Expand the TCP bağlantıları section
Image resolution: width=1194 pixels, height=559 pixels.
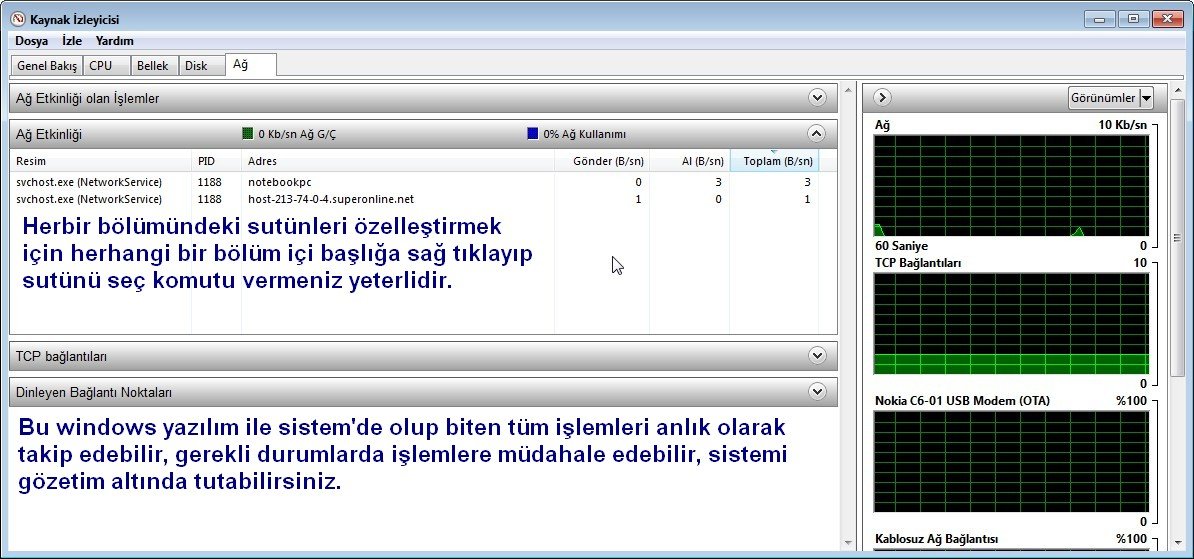click(817, 356)
